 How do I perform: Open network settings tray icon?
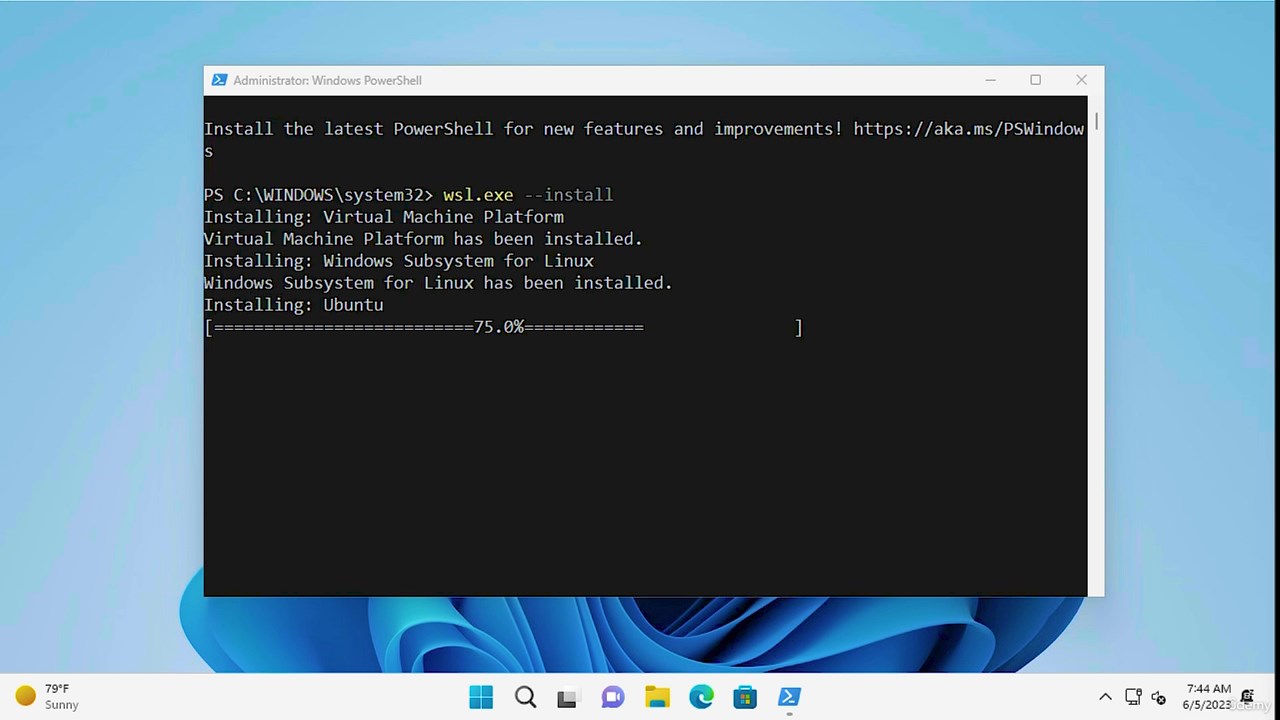click(1133, 697)
